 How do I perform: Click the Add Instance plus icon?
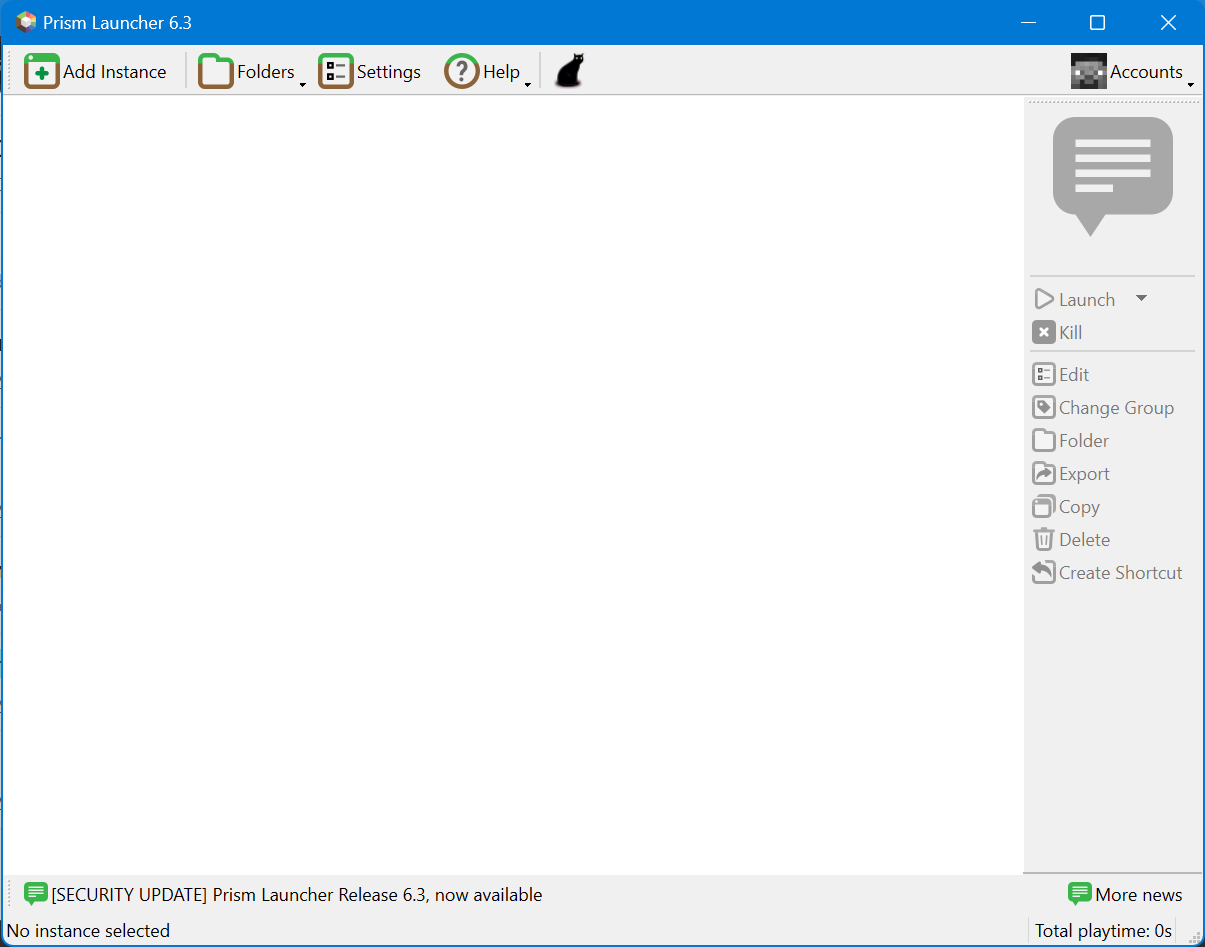click(x=42, y=72)
